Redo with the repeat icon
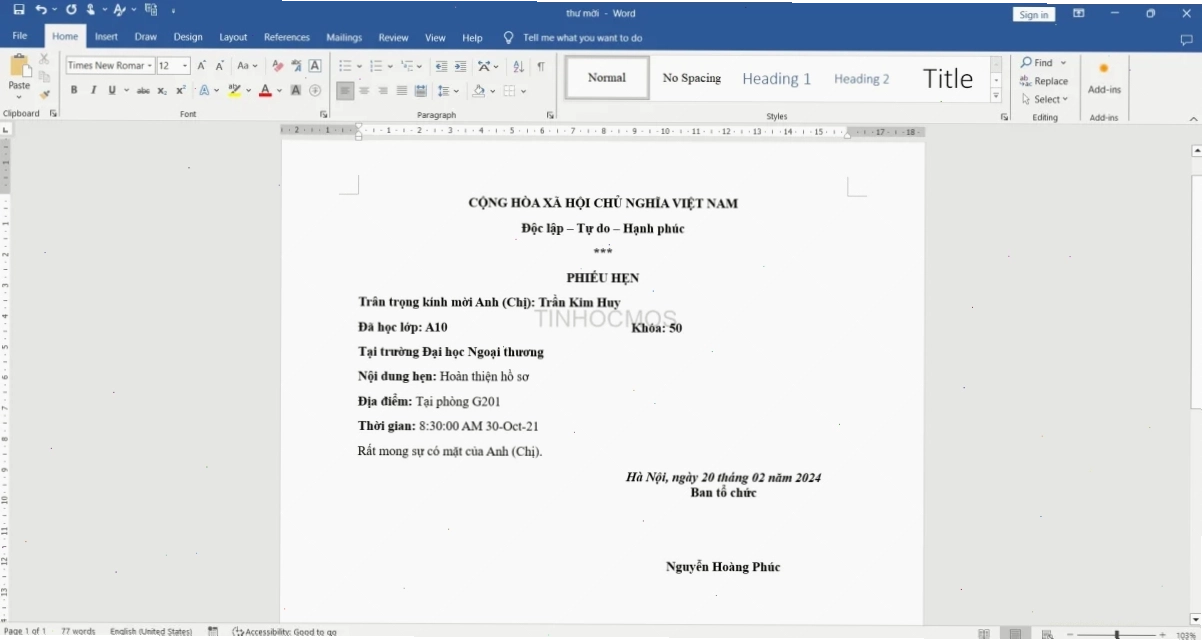Viewport: 1202px width, 640px height. tap(71, 10)
